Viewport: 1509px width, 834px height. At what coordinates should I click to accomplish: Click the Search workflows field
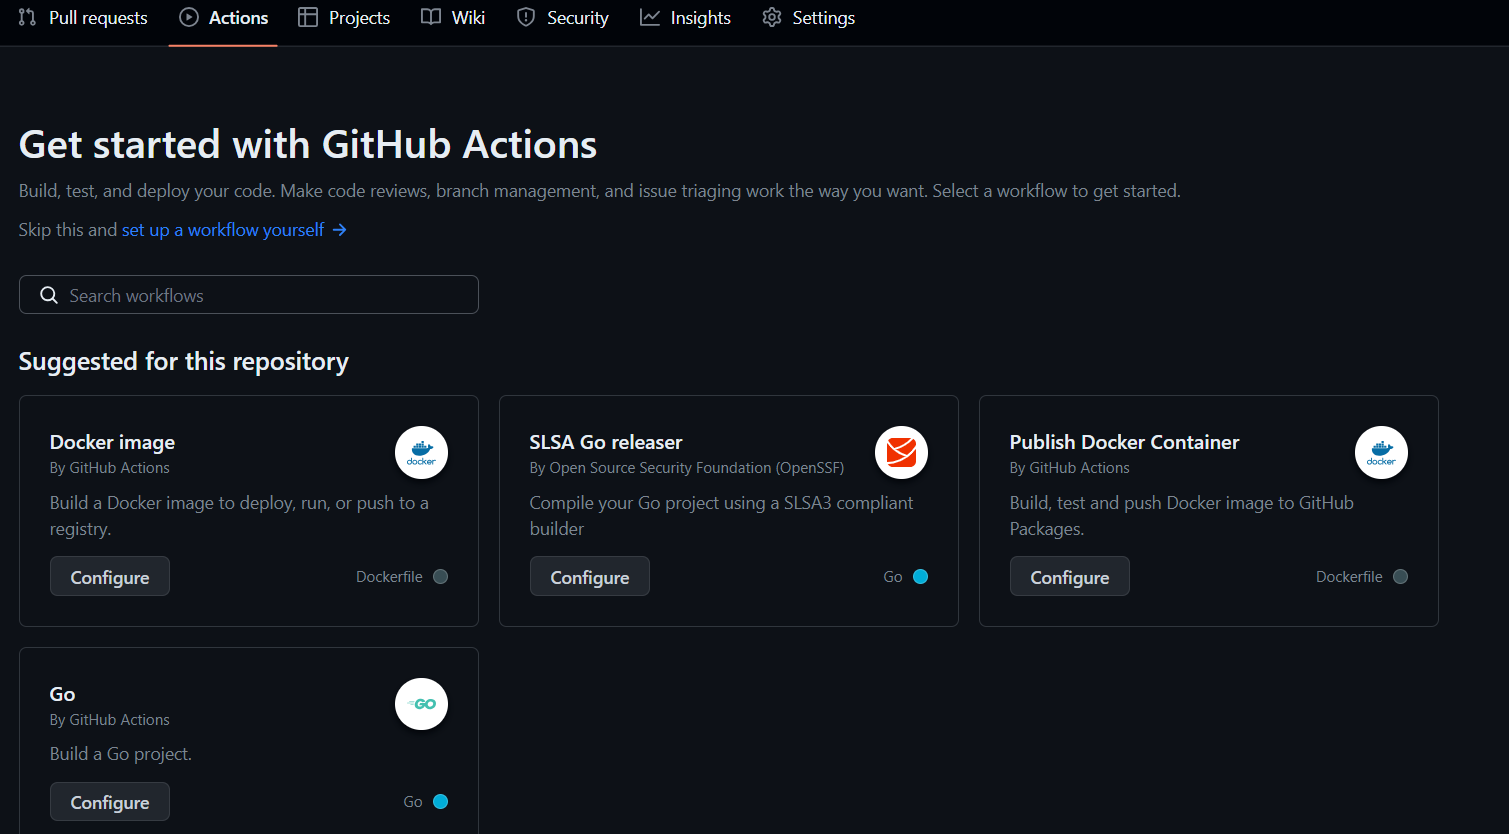point(249,295)
